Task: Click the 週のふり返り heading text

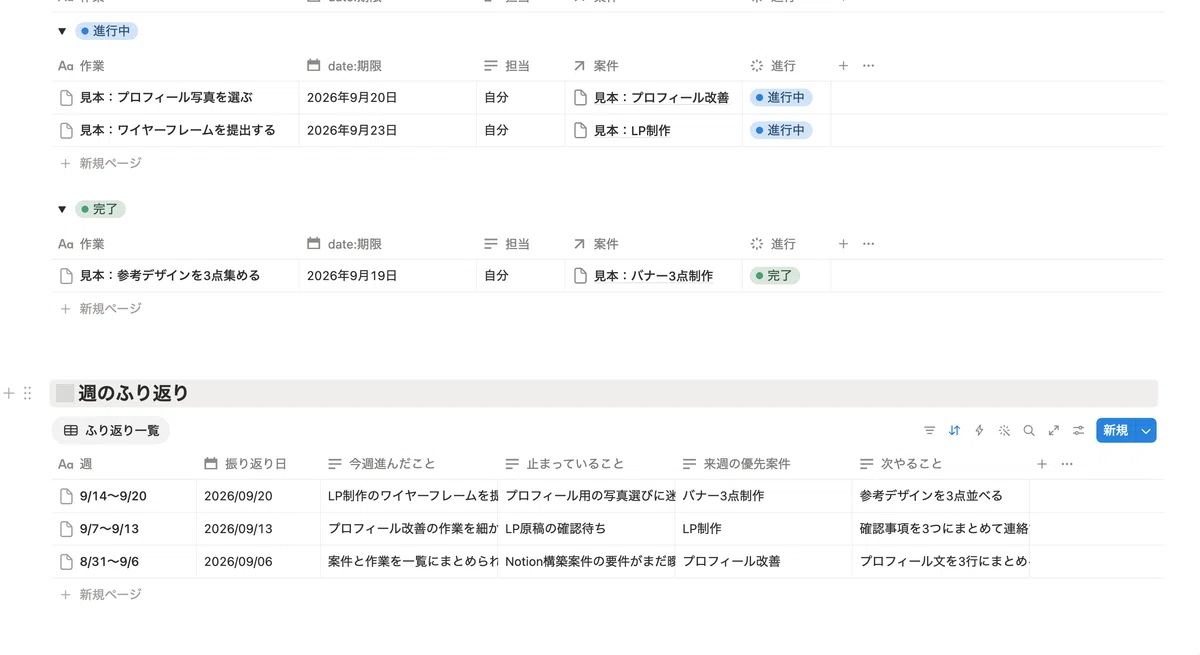Action: point(133,393)
